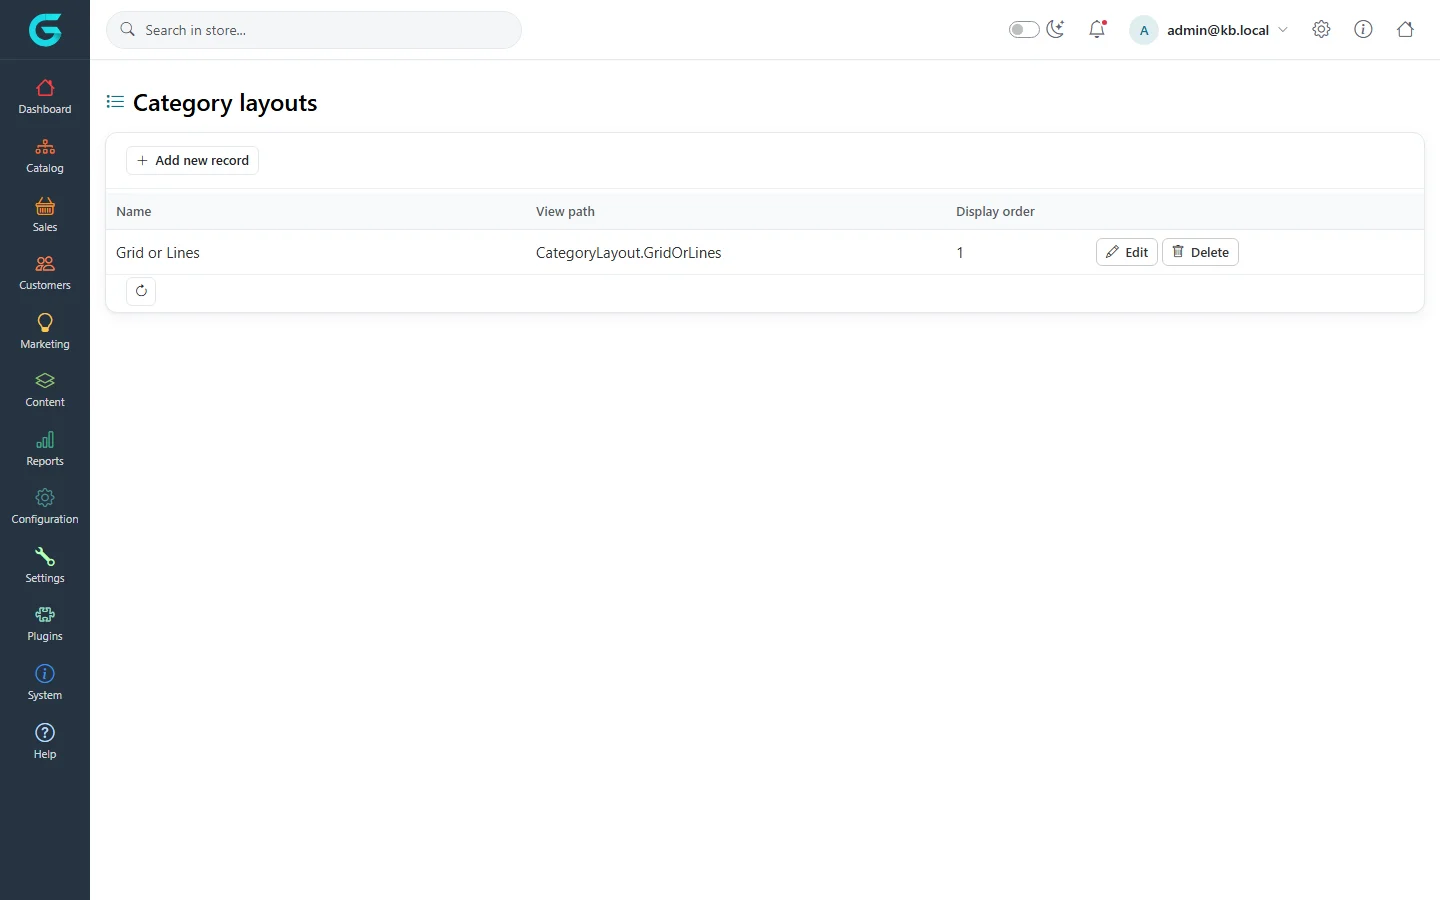1440x900 pixels.
Task: Click display order value 1
Action: pos(960,253)
